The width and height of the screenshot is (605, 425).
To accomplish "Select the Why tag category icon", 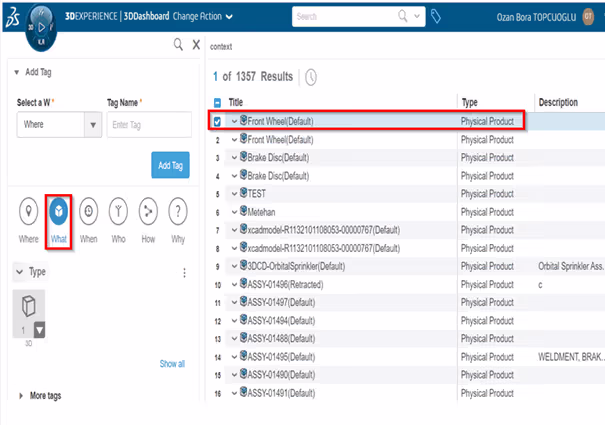I will coord(178,211).
